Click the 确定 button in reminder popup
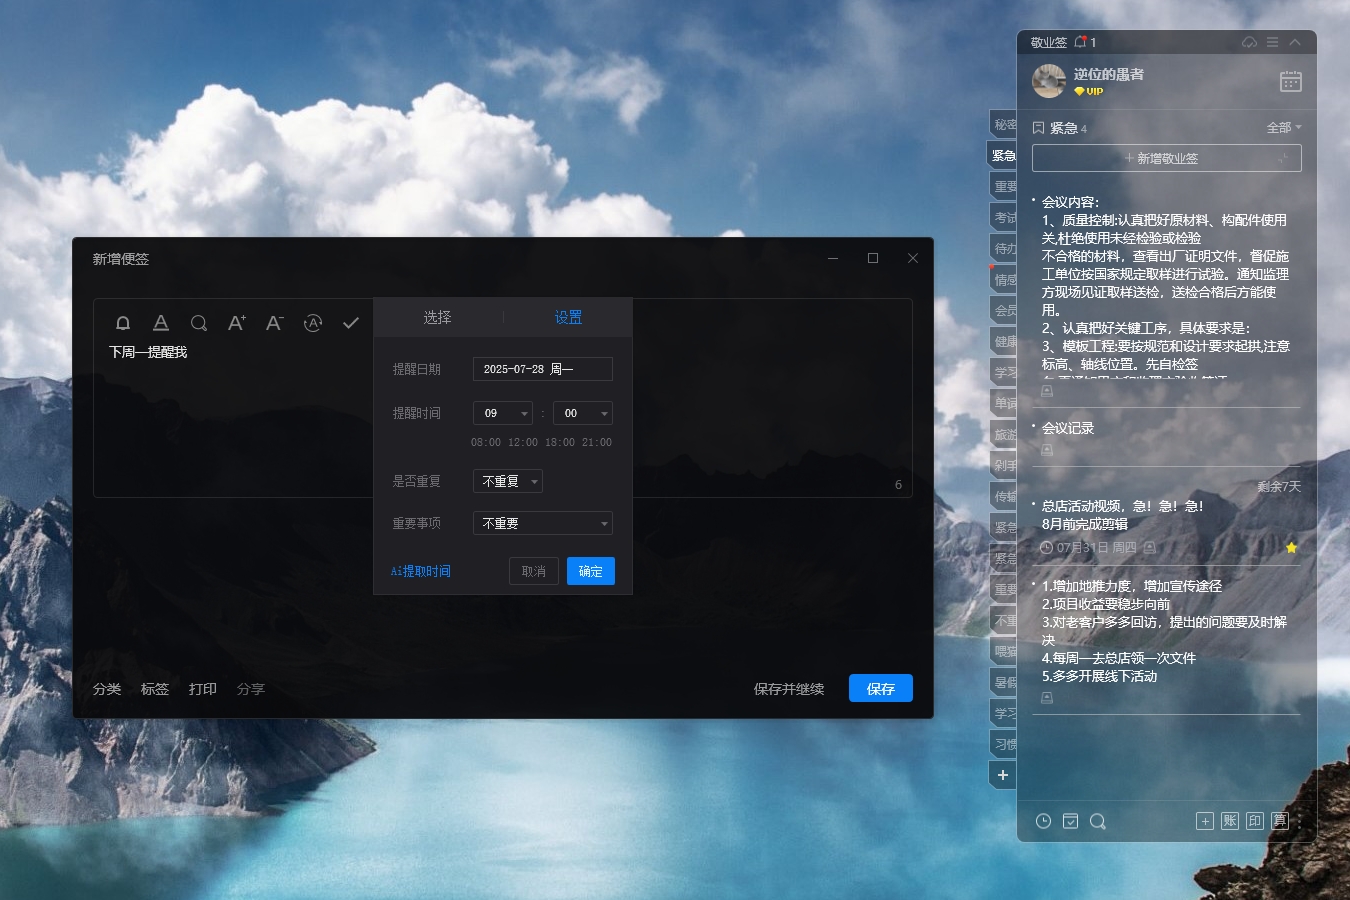1350x900 pixels. (591, 571)
